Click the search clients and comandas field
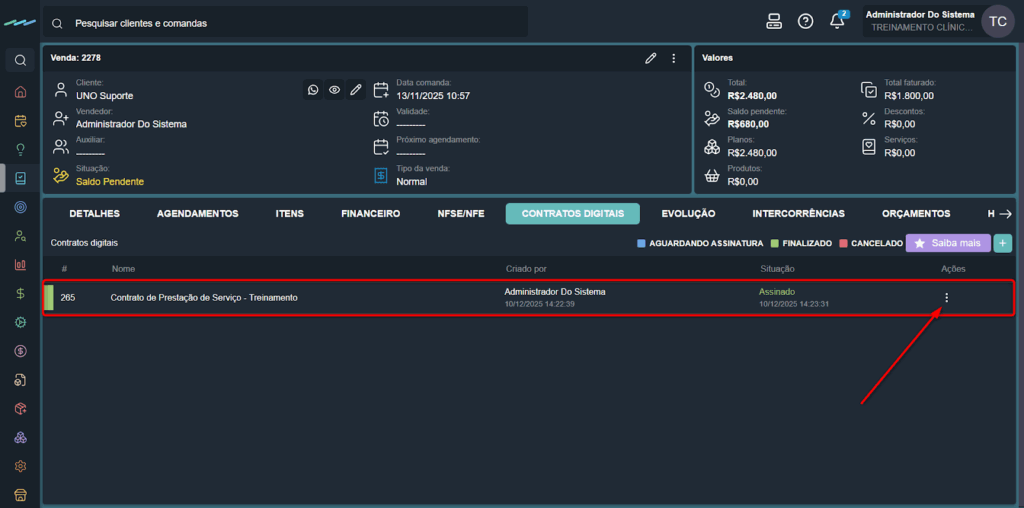 click(290, 22)
